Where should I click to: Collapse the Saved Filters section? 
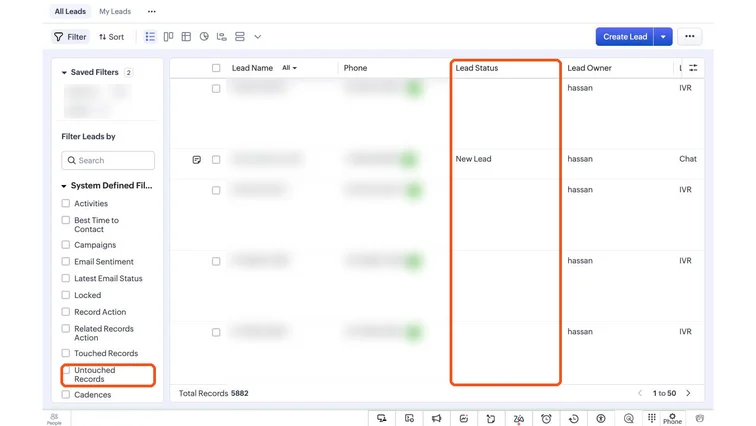click(64, 72)
